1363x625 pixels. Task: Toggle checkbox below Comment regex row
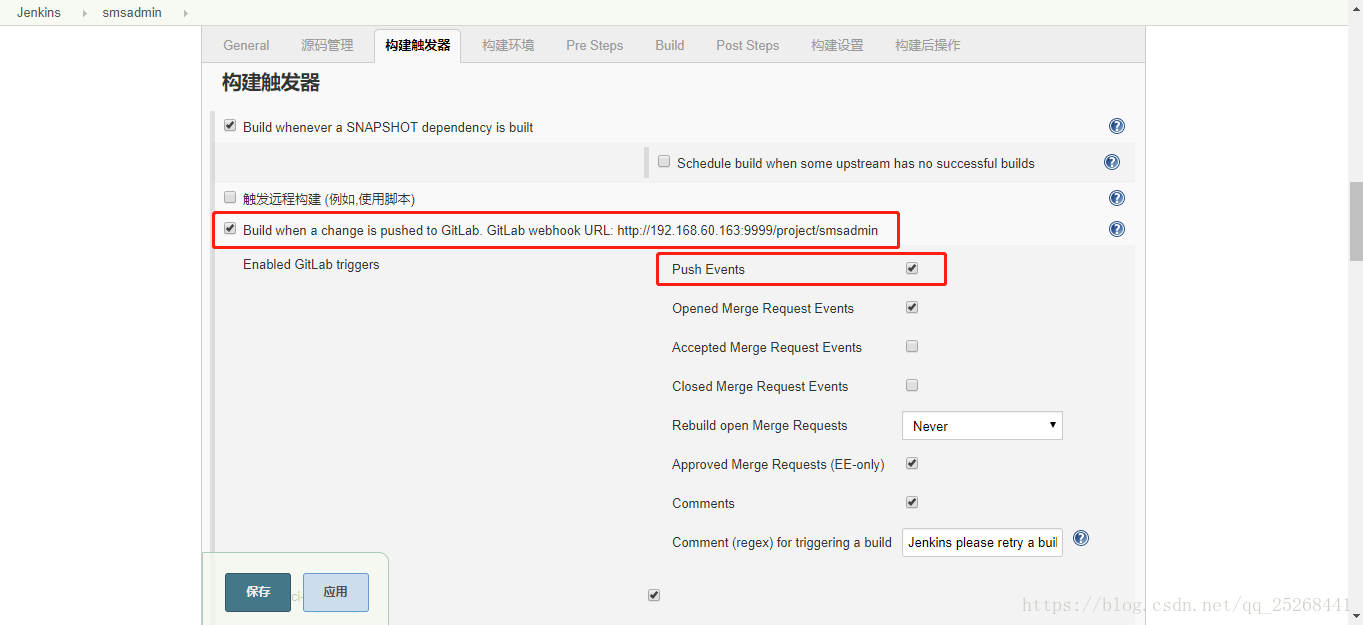coord(654,595)
